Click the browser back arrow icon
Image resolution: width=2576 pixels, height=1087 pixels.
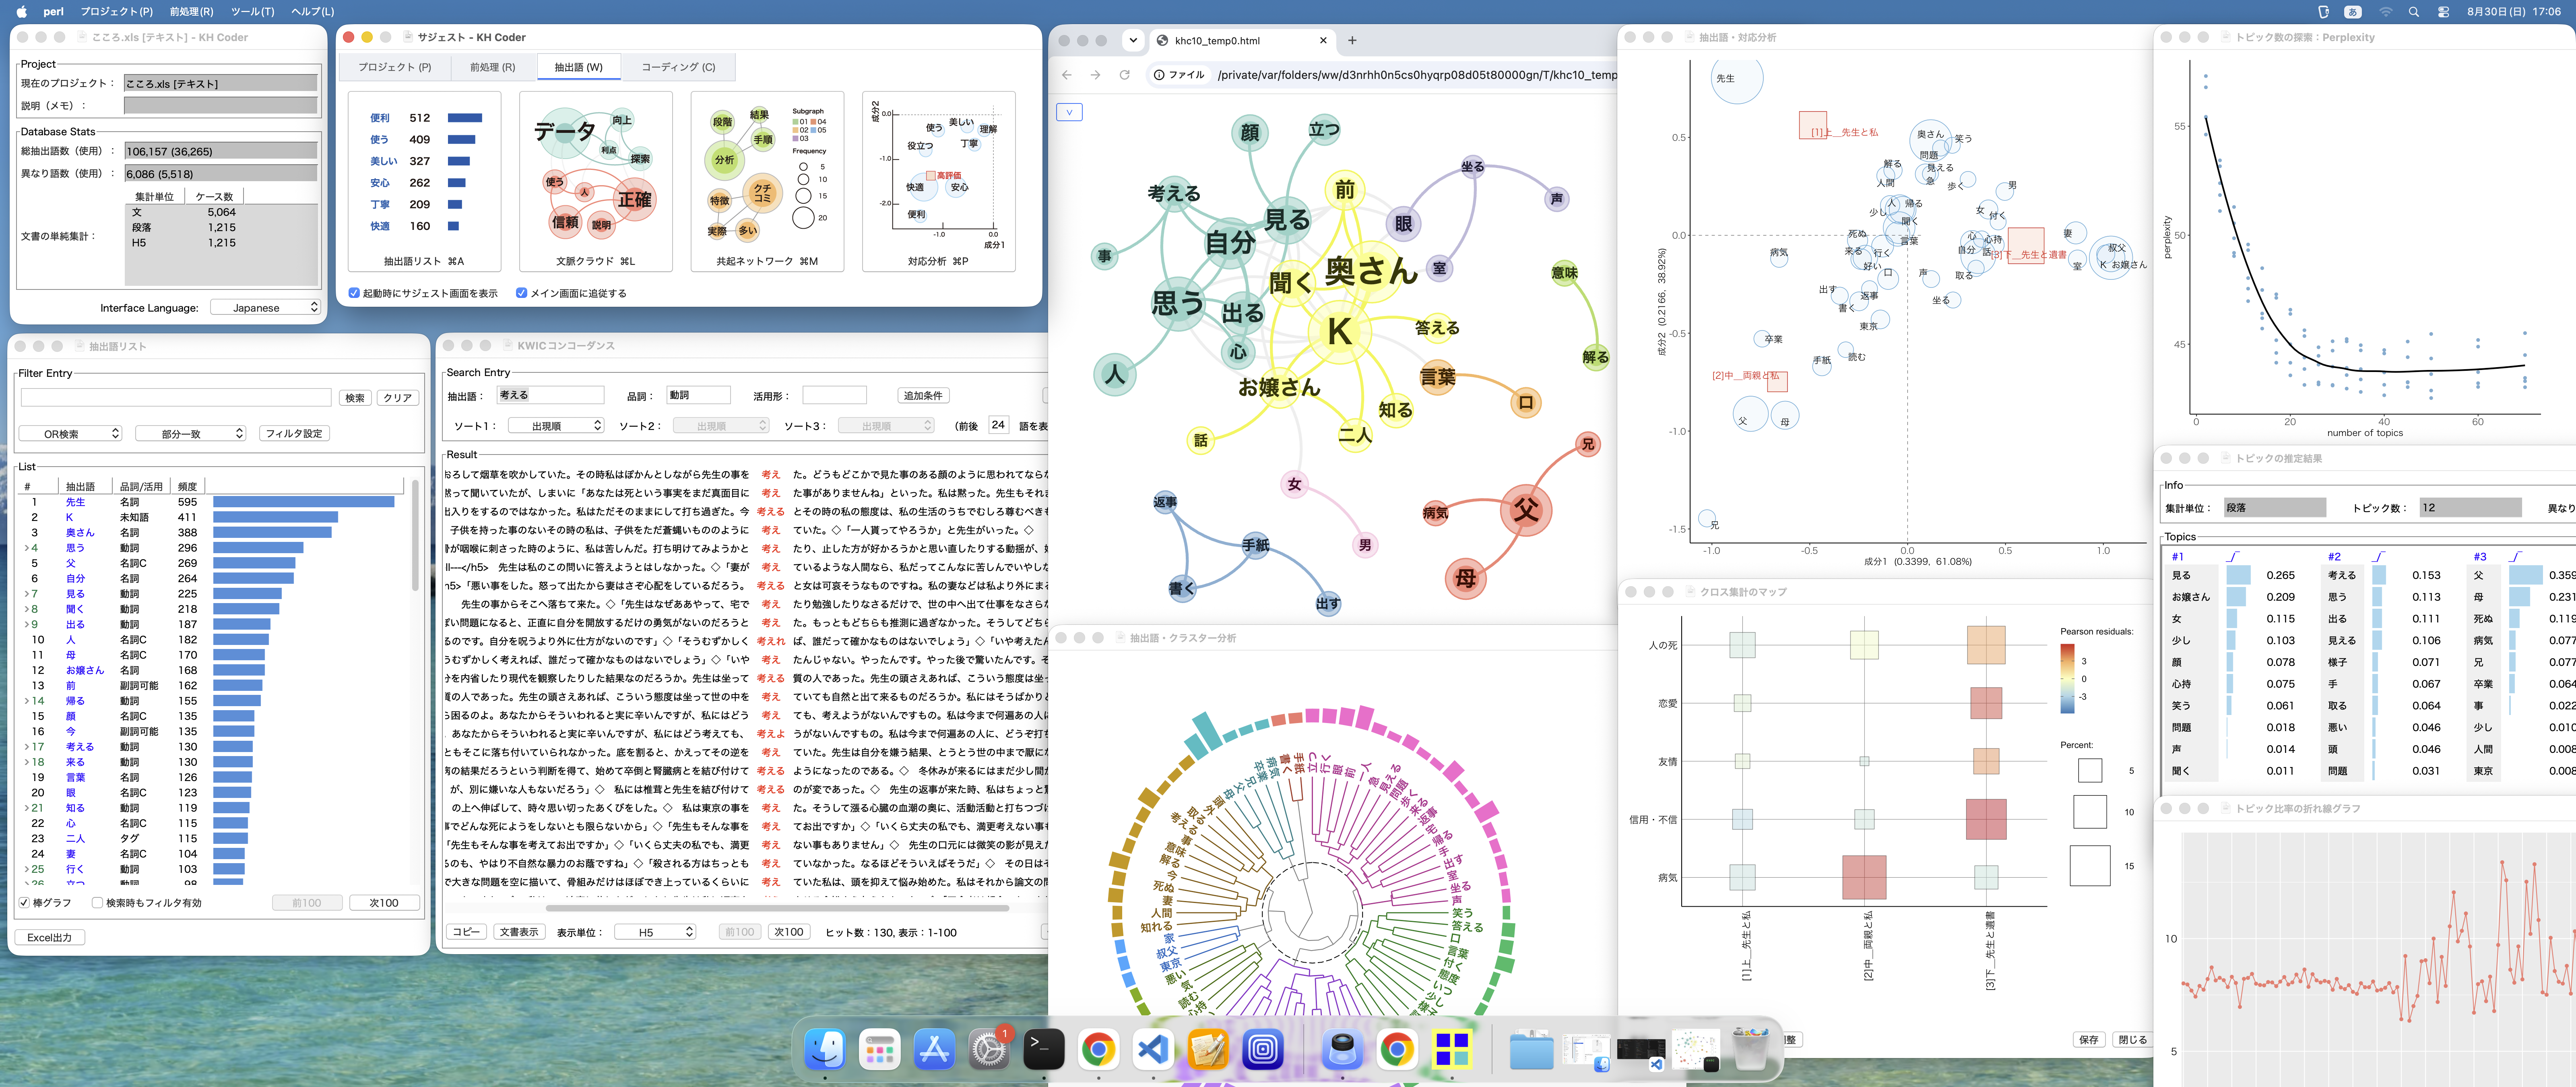(1067, 75)
